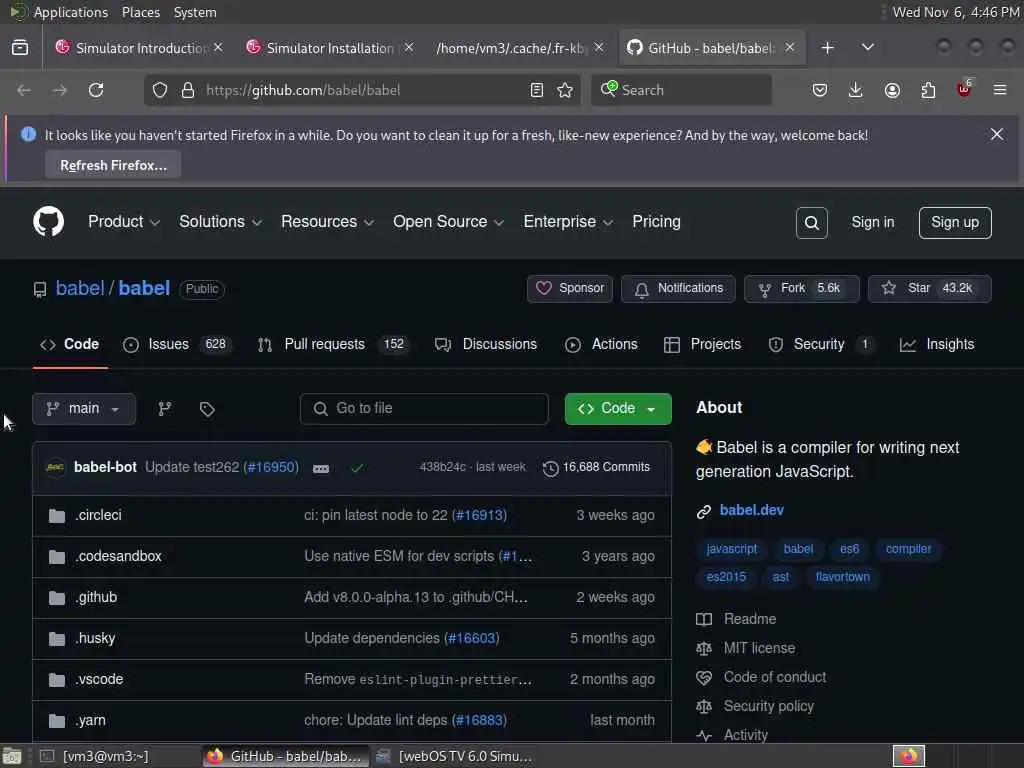Viewport: 1024px width, 768px height.
Task: Expand the Solutions menu
Action: tap(221, 222)
